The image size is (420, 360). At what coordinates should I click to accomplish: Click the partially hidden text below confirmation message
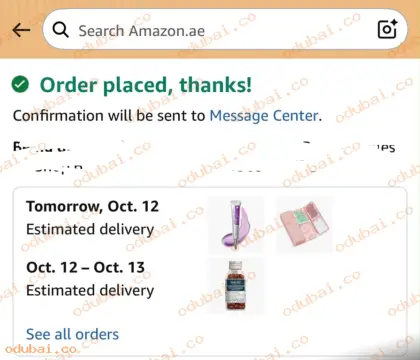coord(204,156)
